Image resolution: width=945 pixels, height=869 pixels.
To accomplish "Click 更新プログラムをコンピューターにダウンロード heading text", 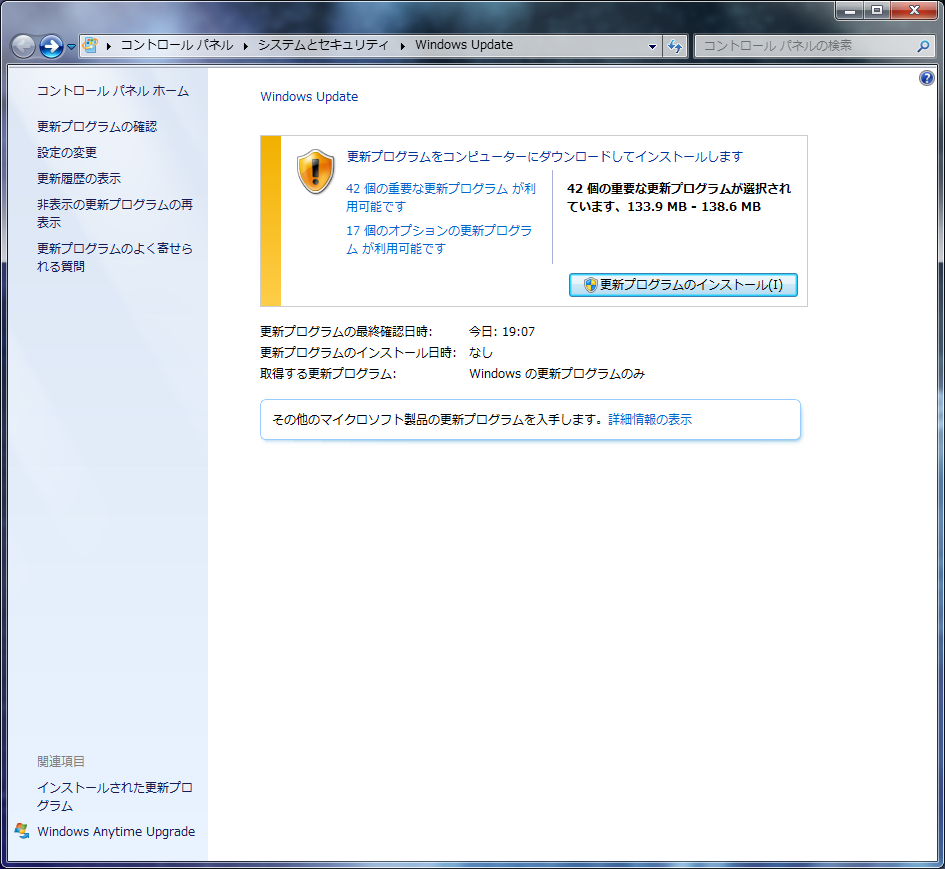I will 545,157.
